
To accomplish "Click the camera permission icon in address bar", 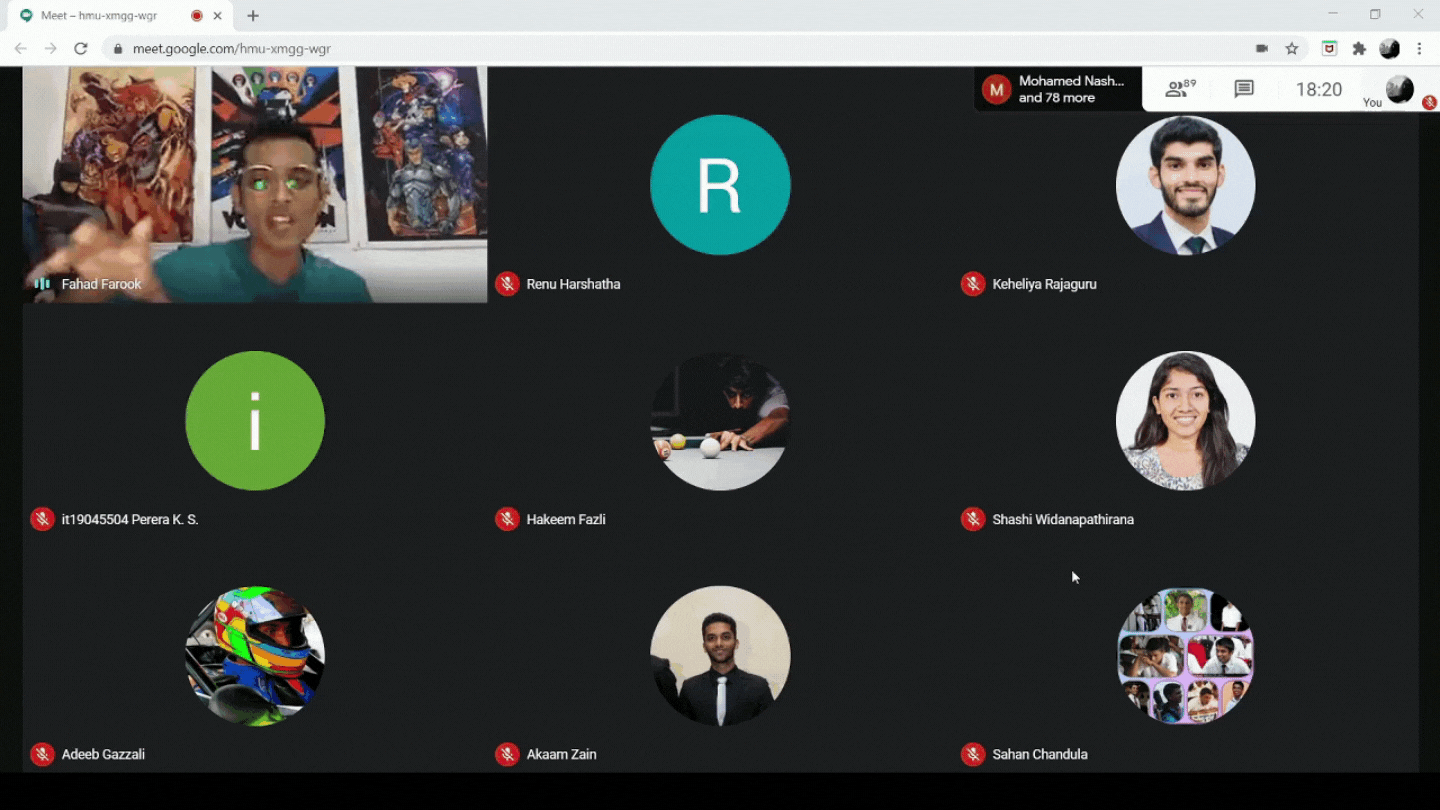I will pyautogui.click(x=1262, y=48).
